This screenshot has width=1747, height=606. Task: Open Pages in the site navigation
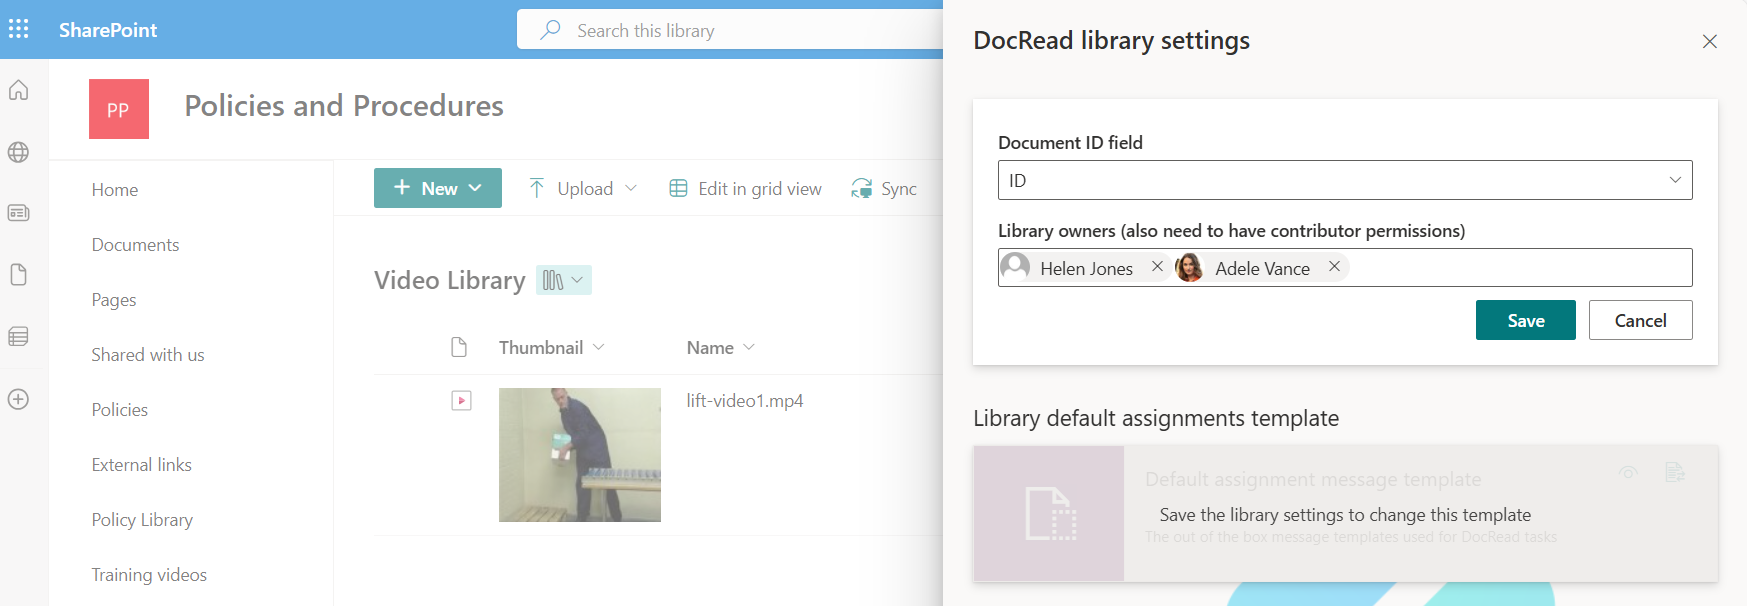(x=114, y=300)
